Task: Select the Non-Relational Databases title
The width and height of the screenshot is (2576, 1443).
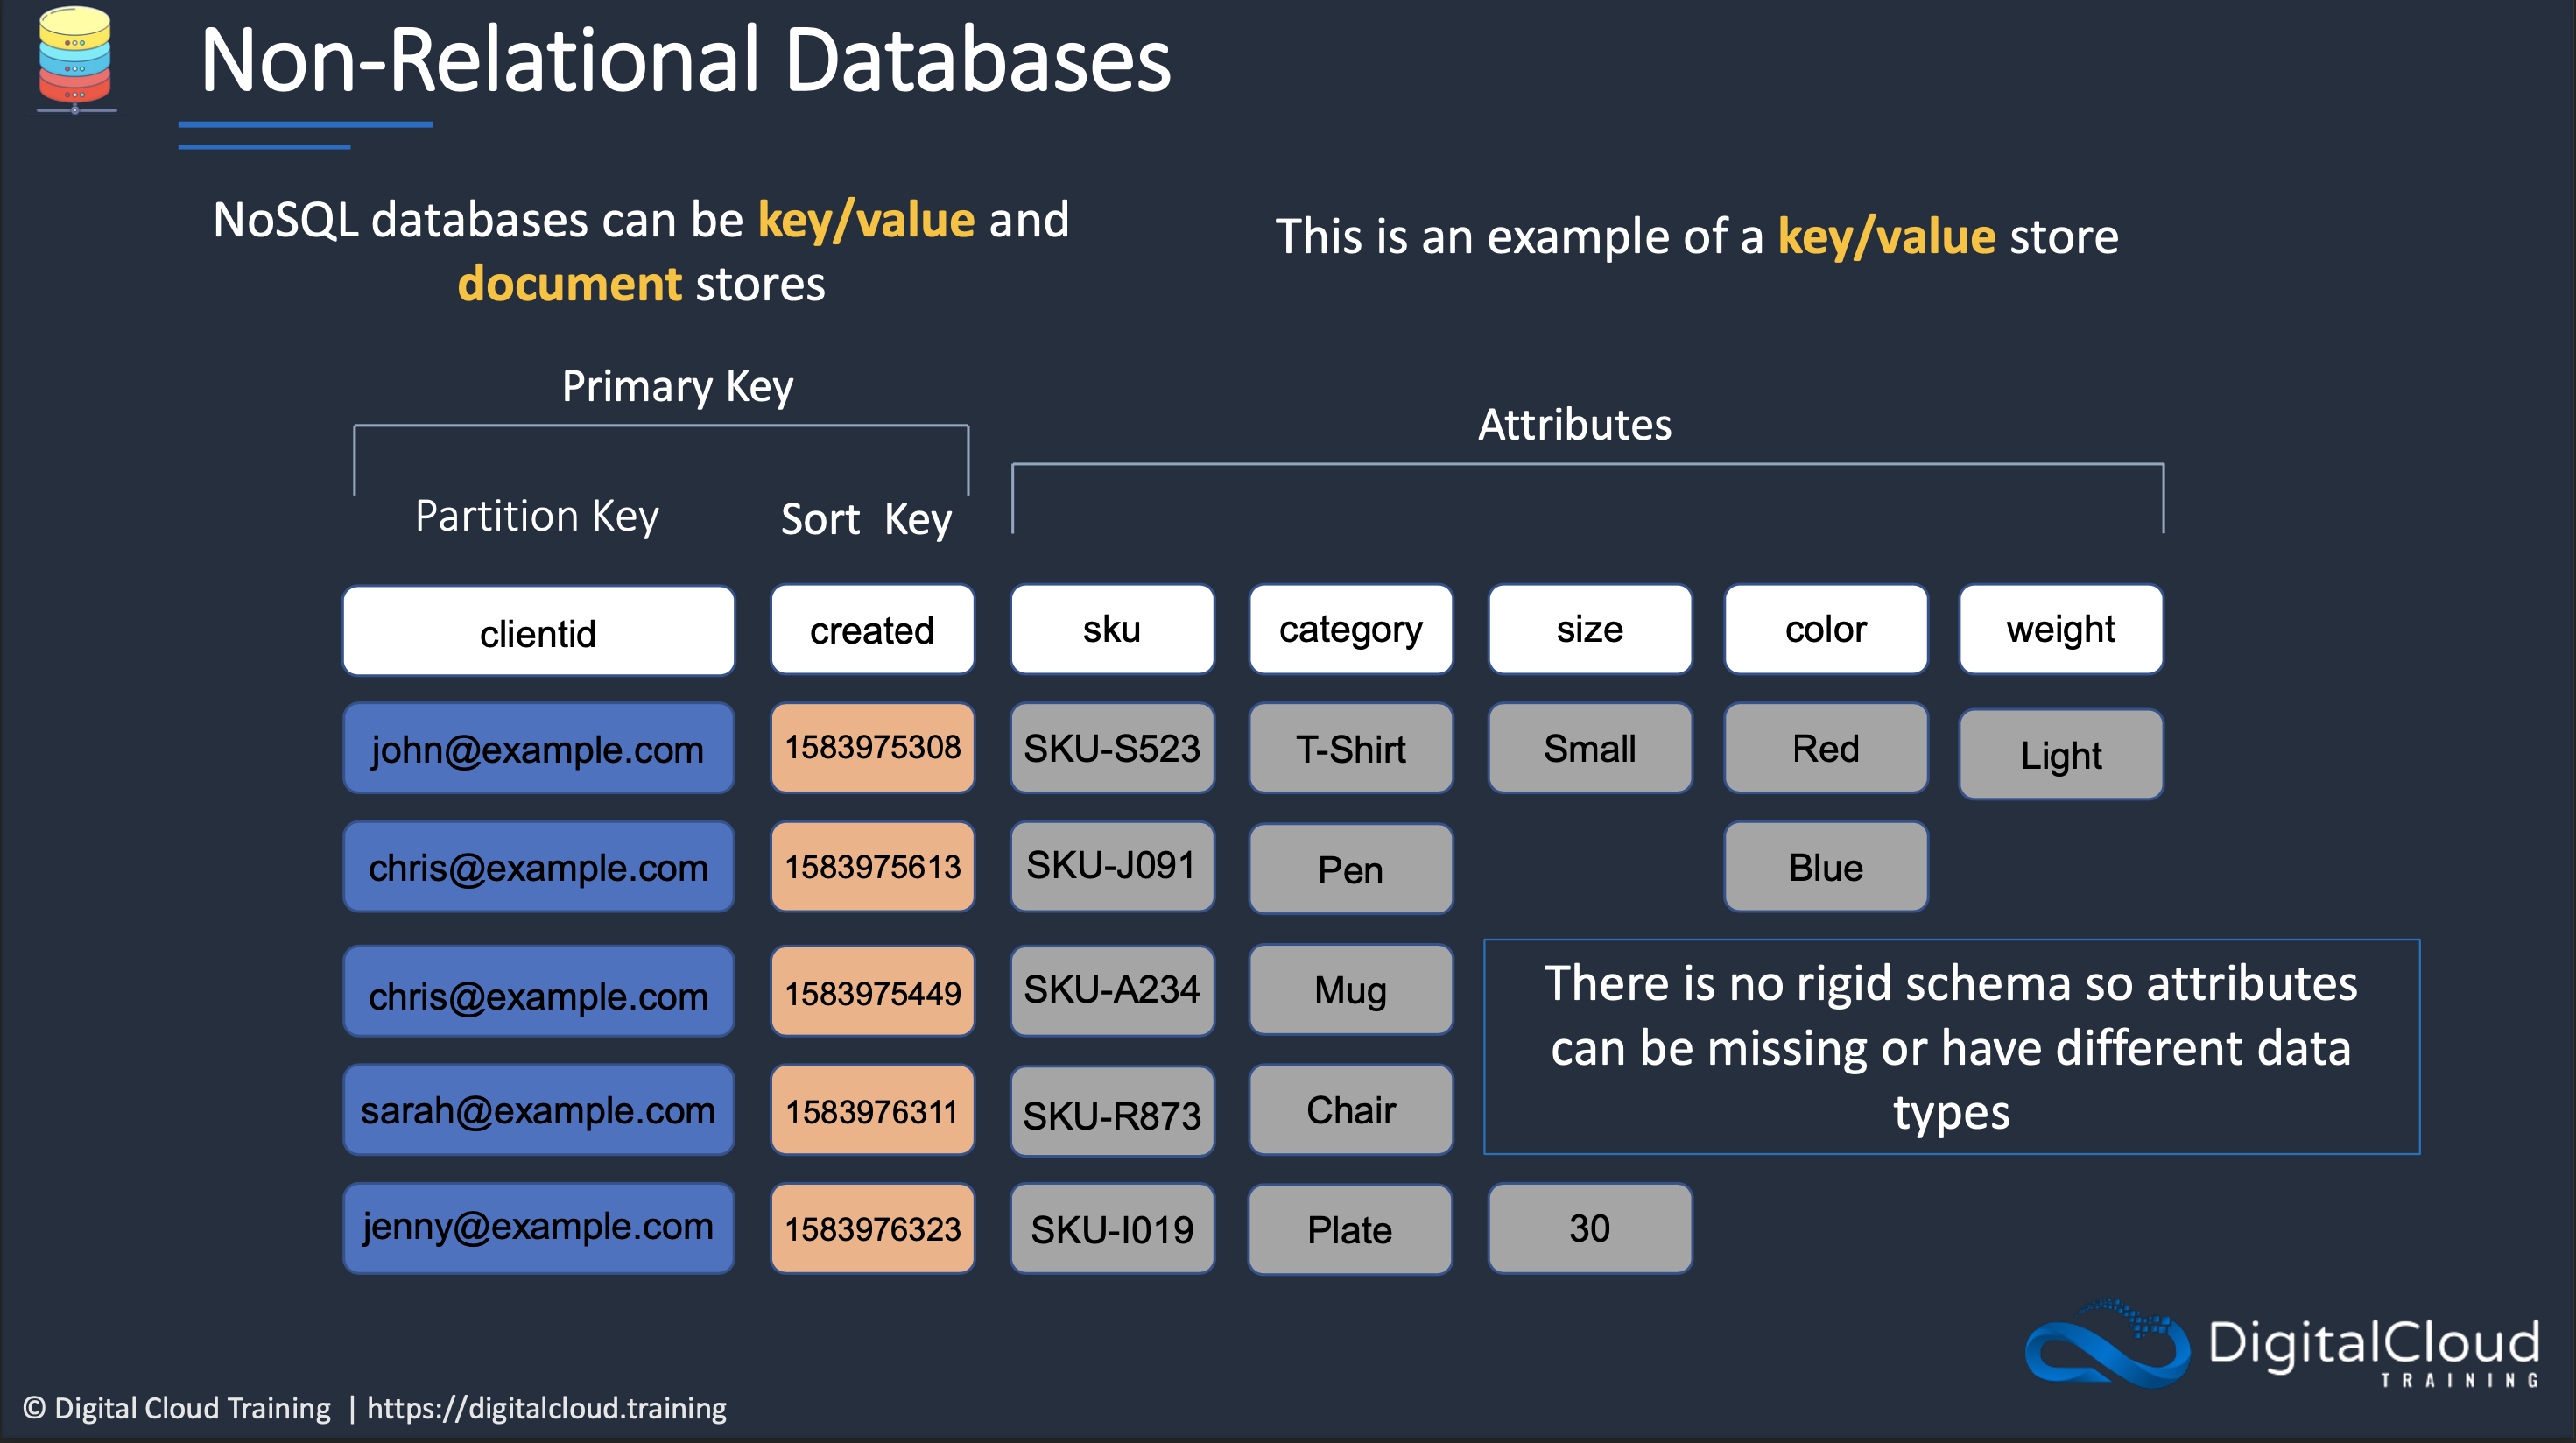Action: point(685,62)
